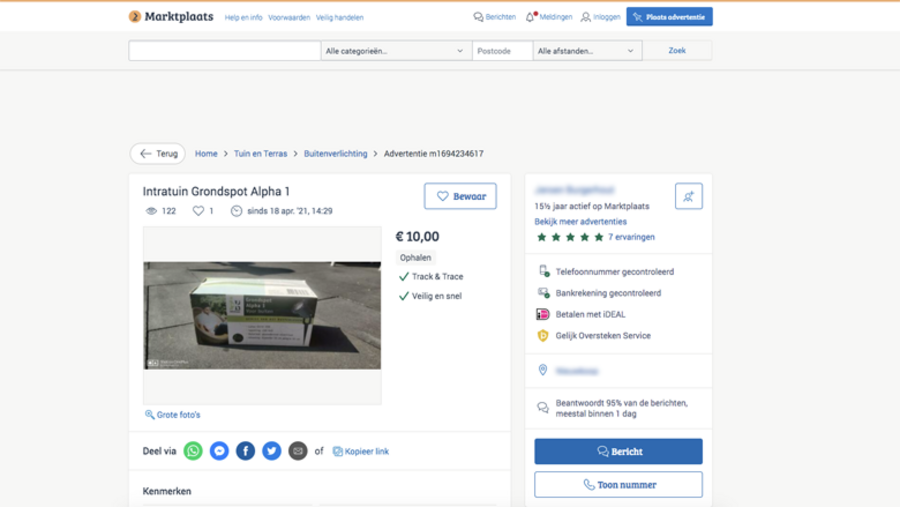
Task: Click the Bankrekening gecontroleerd icon
Action: tap(544, 293)
